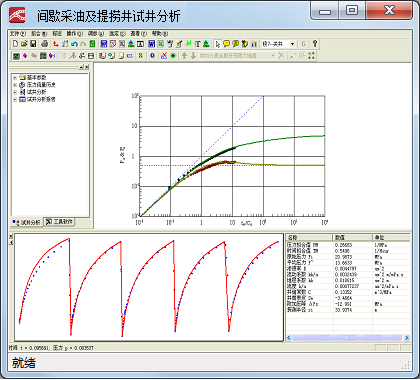Click the blue S toolbar icon
This screenshot has width=420, height=380.
141,56
